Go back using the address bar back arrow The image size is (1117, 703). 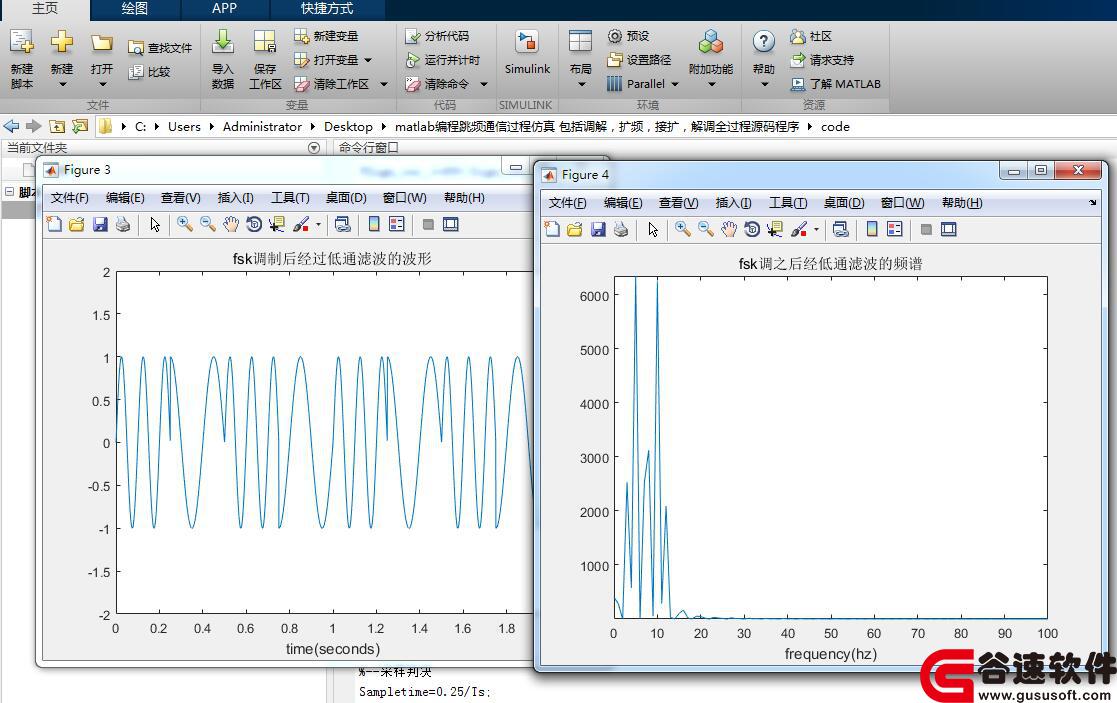point(11,126)
